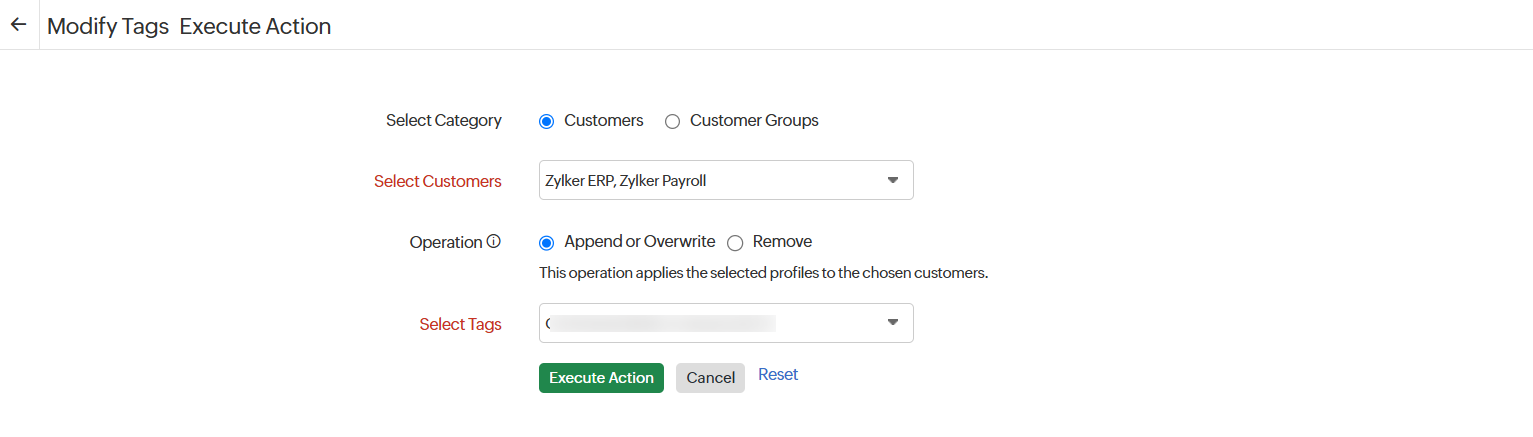Click the Reset link
Viewport: 1533px width, 437px height.
click(x=778, y=375)
